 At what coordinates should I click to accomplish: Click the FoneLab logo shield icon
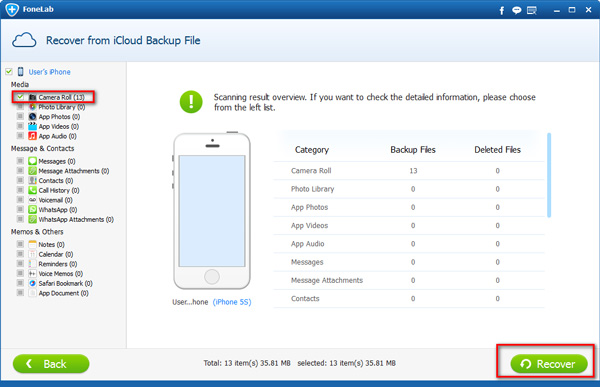click(12, 9)
